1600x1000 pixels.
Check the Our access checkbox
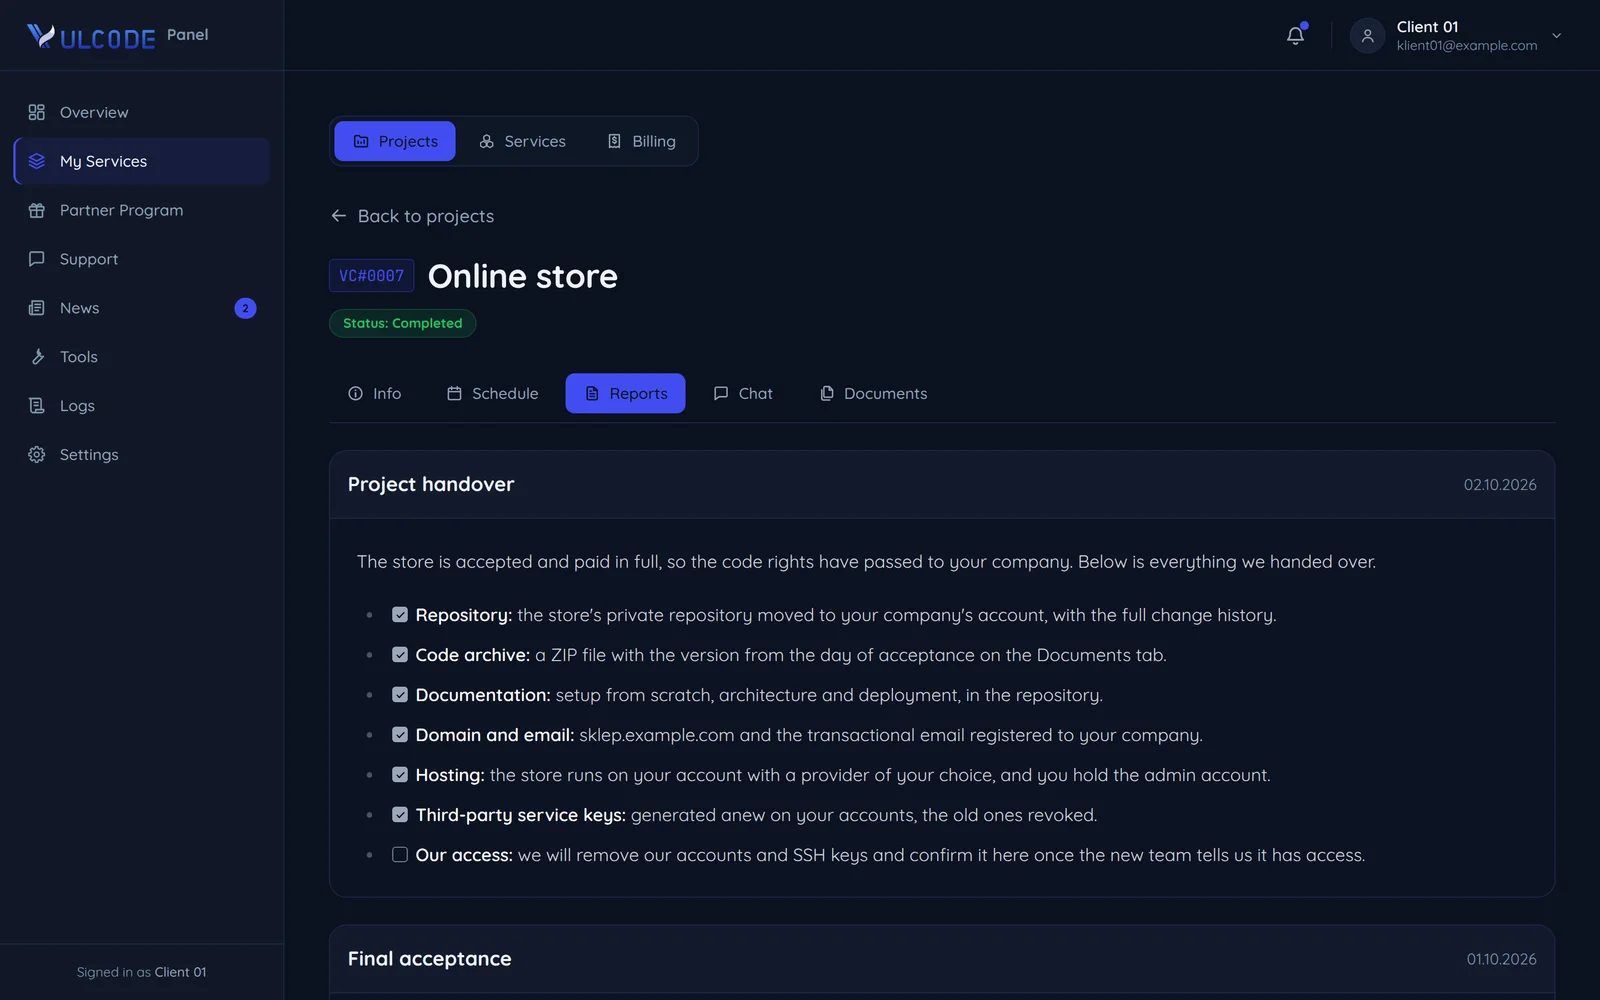coord(400,855)
